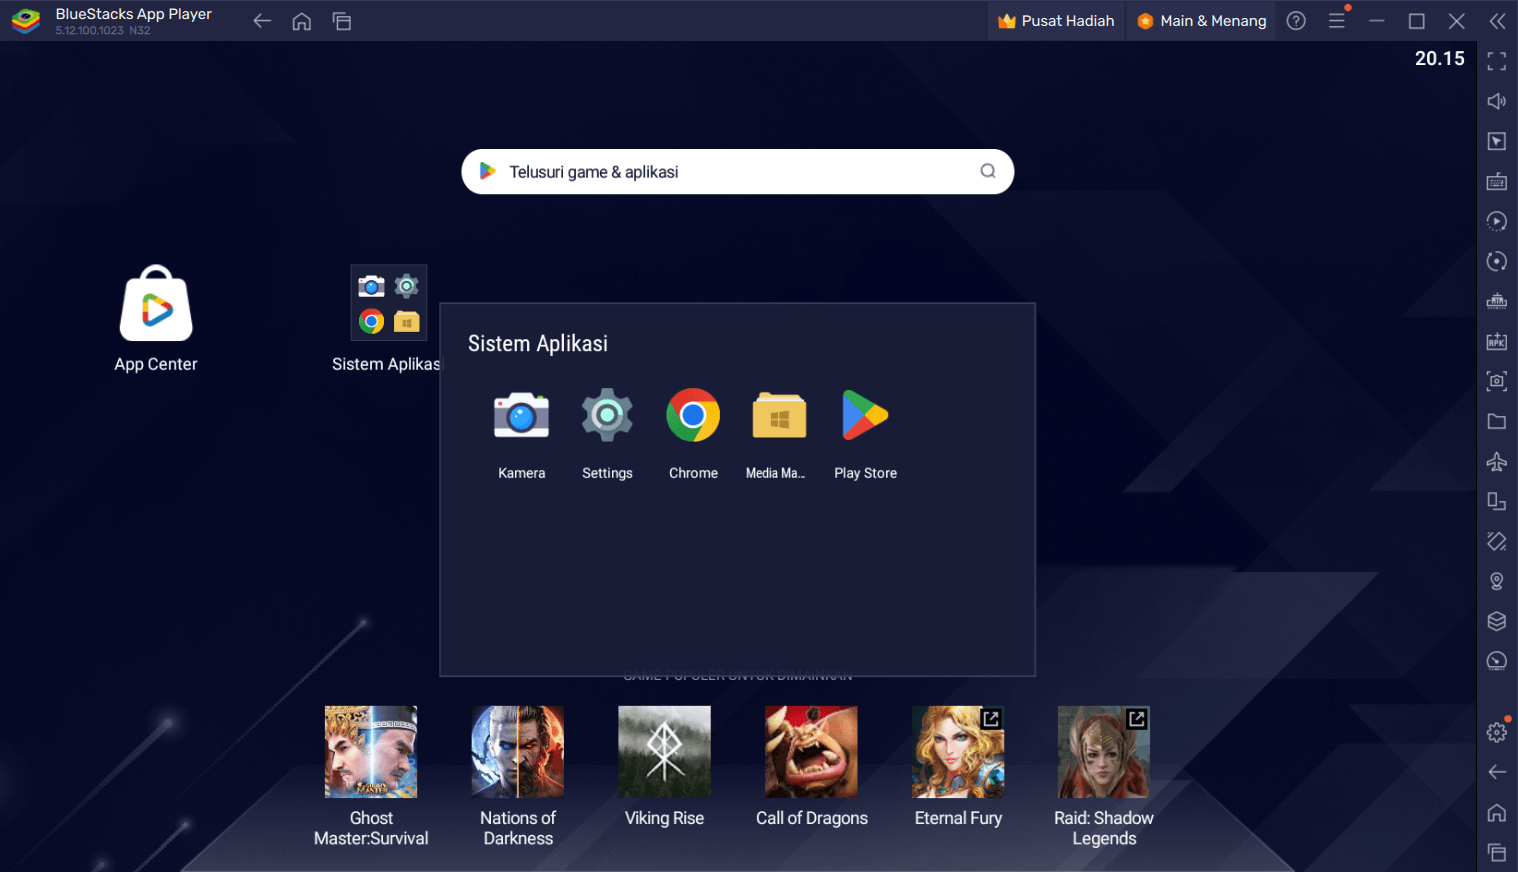This screenshot has height=872, width=1518.
Task: Click the sidebar back arrow
Action: [x=1497, y=772]
